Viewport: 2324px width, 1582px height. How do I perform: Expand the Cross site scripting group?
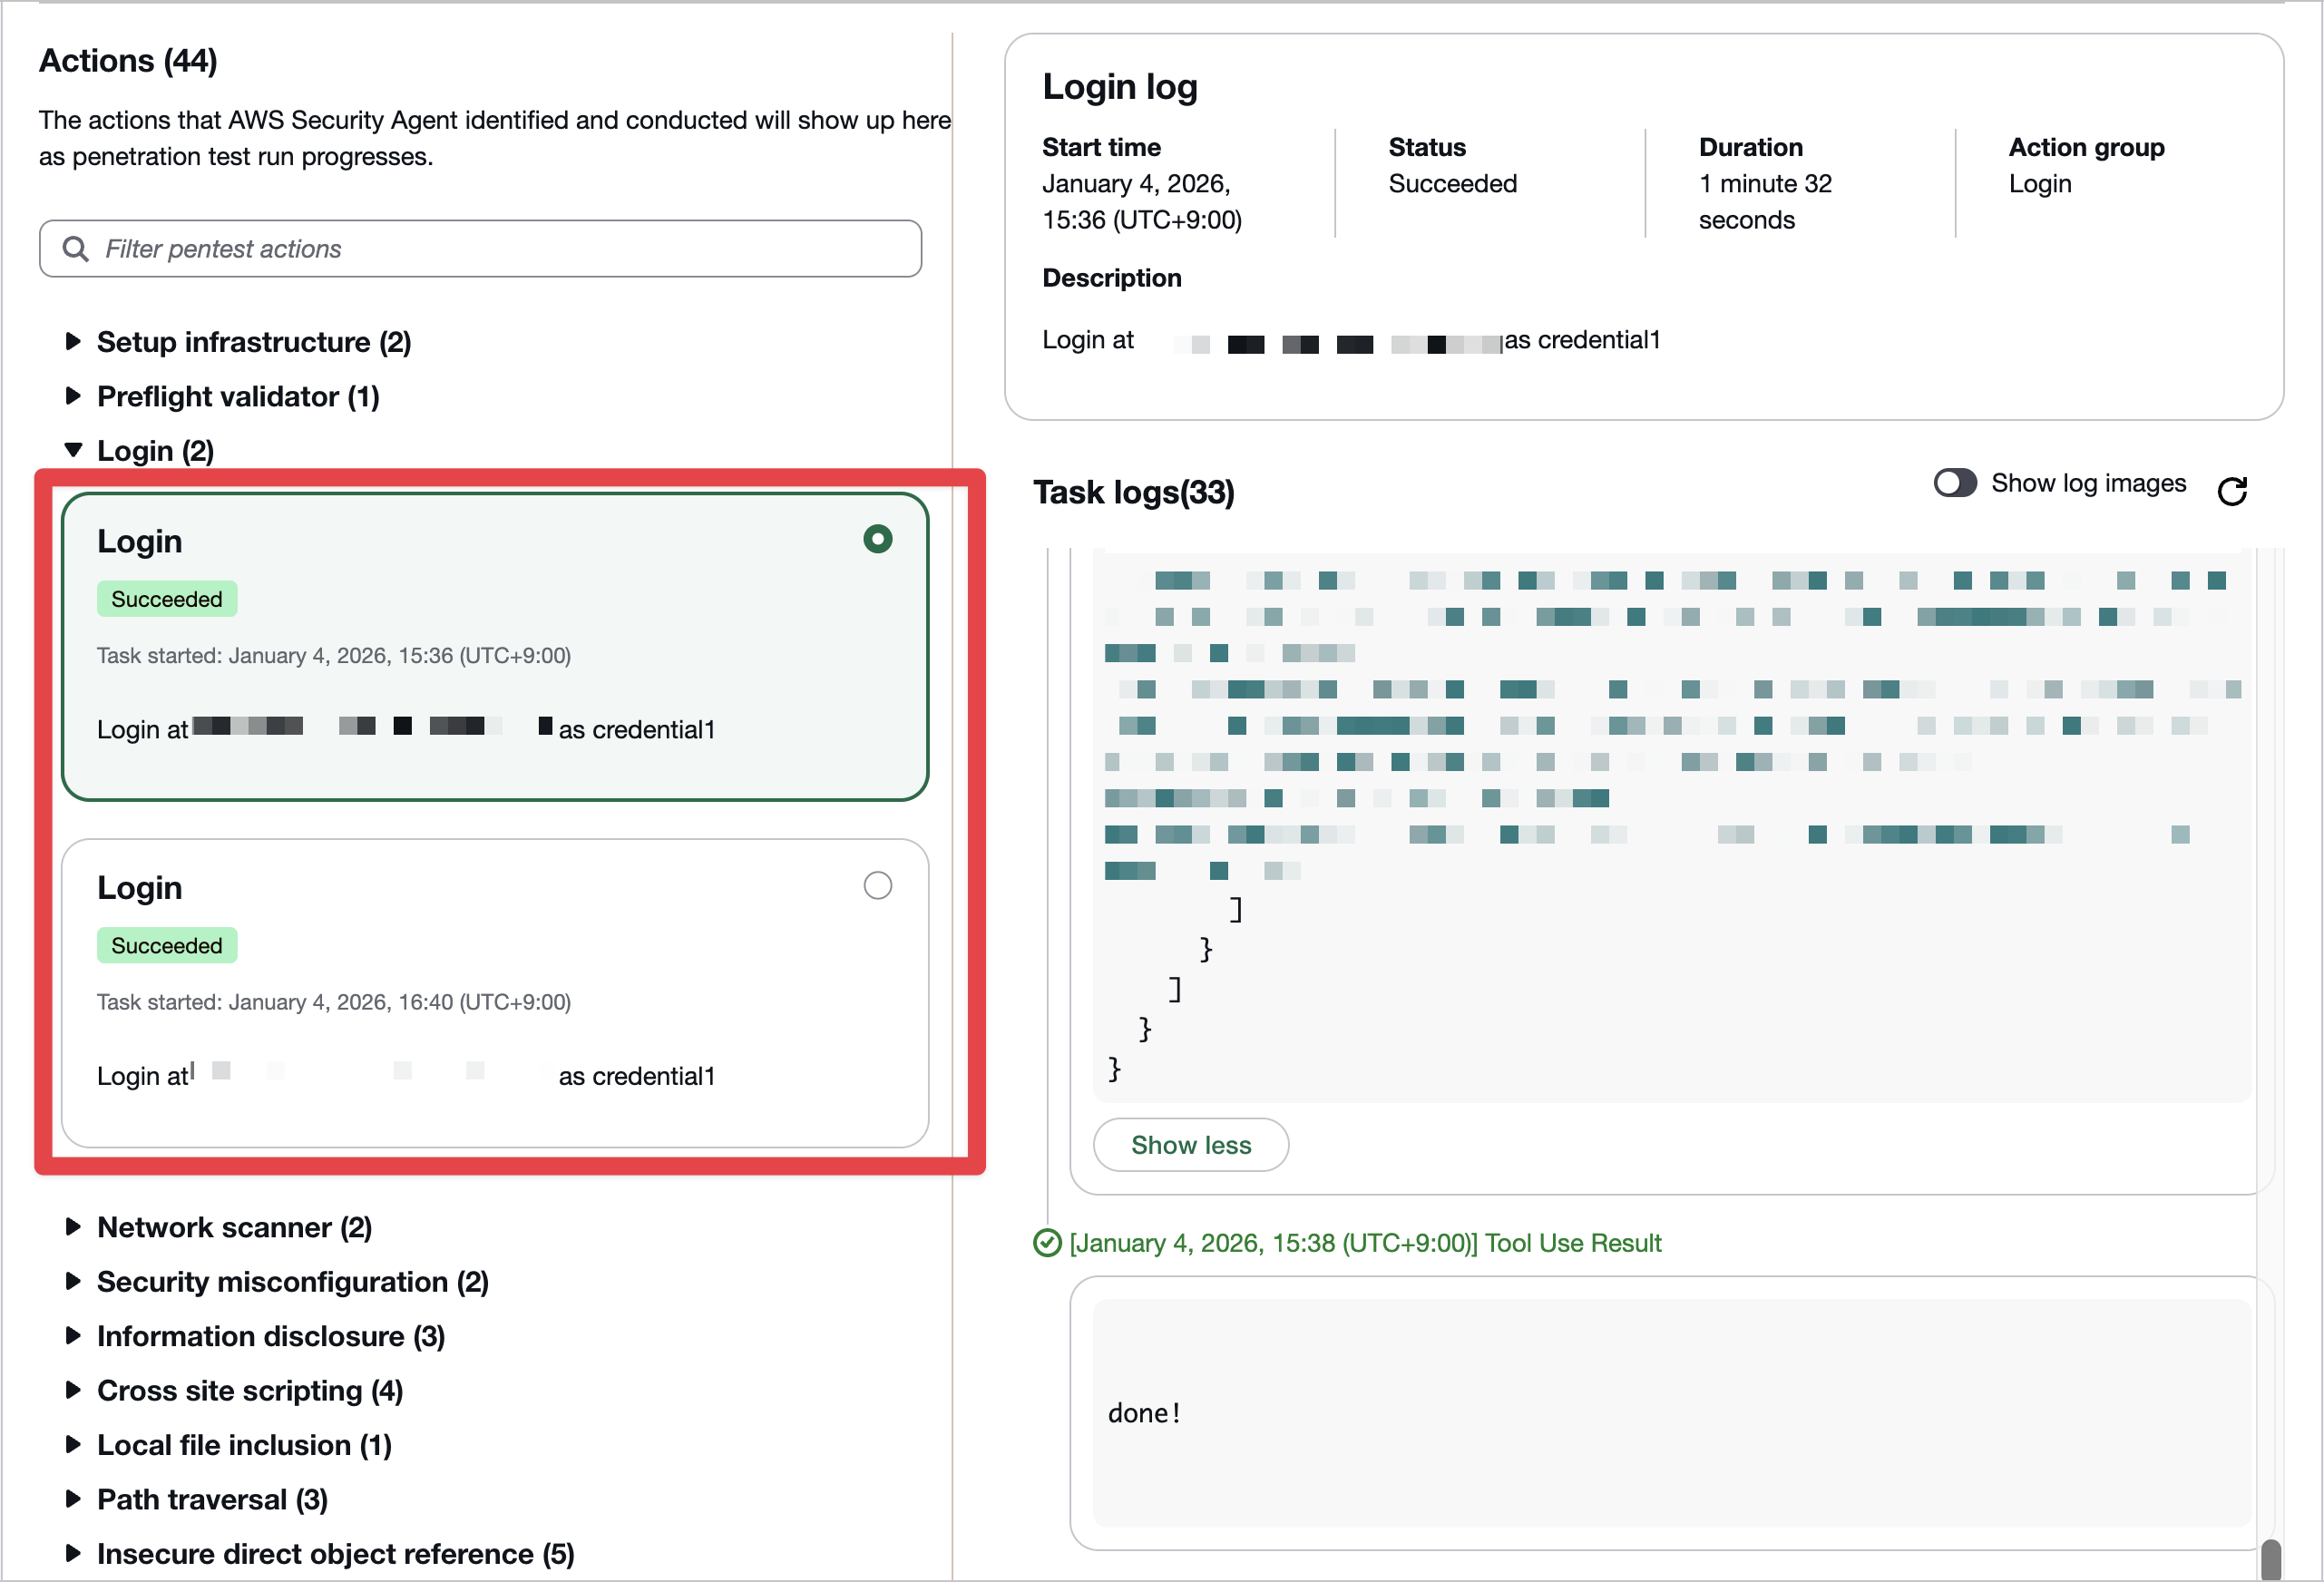[73, 1391]
